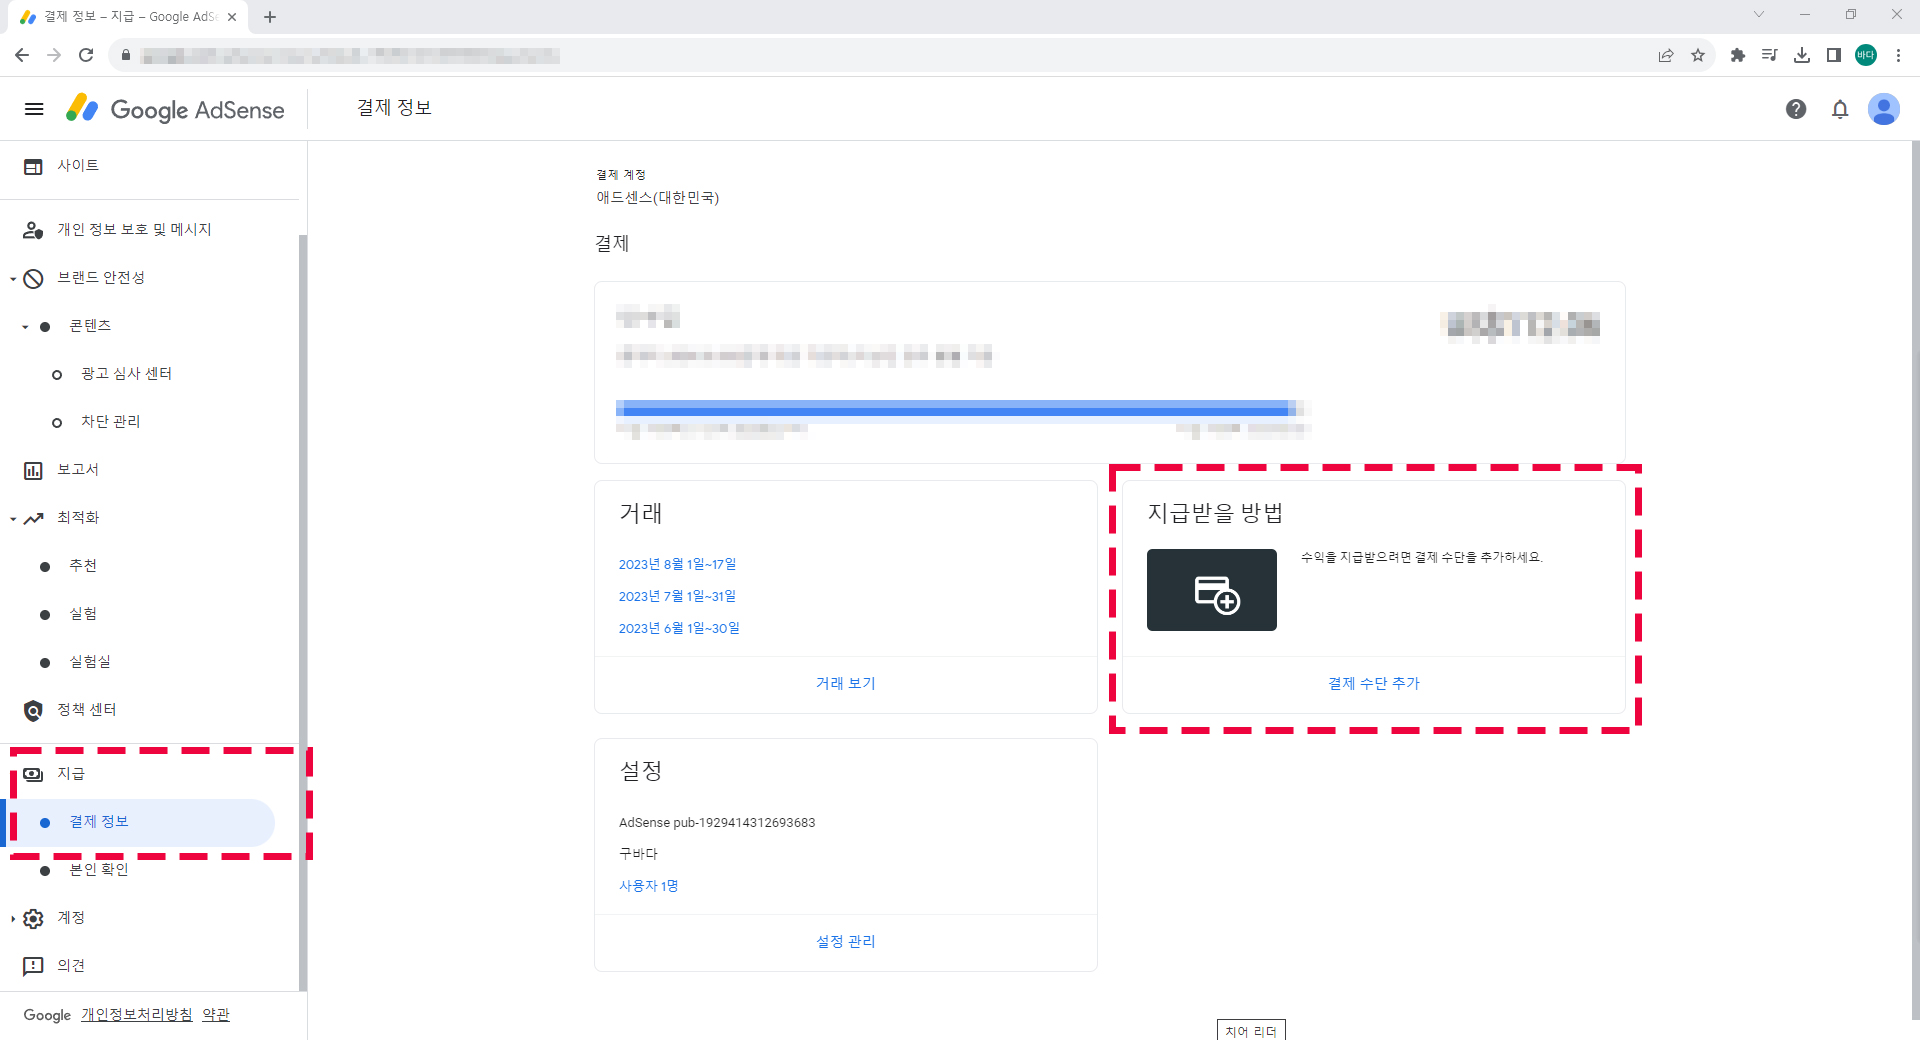
Task: Open 실험실 under 최적화
Action: point(90,662)
